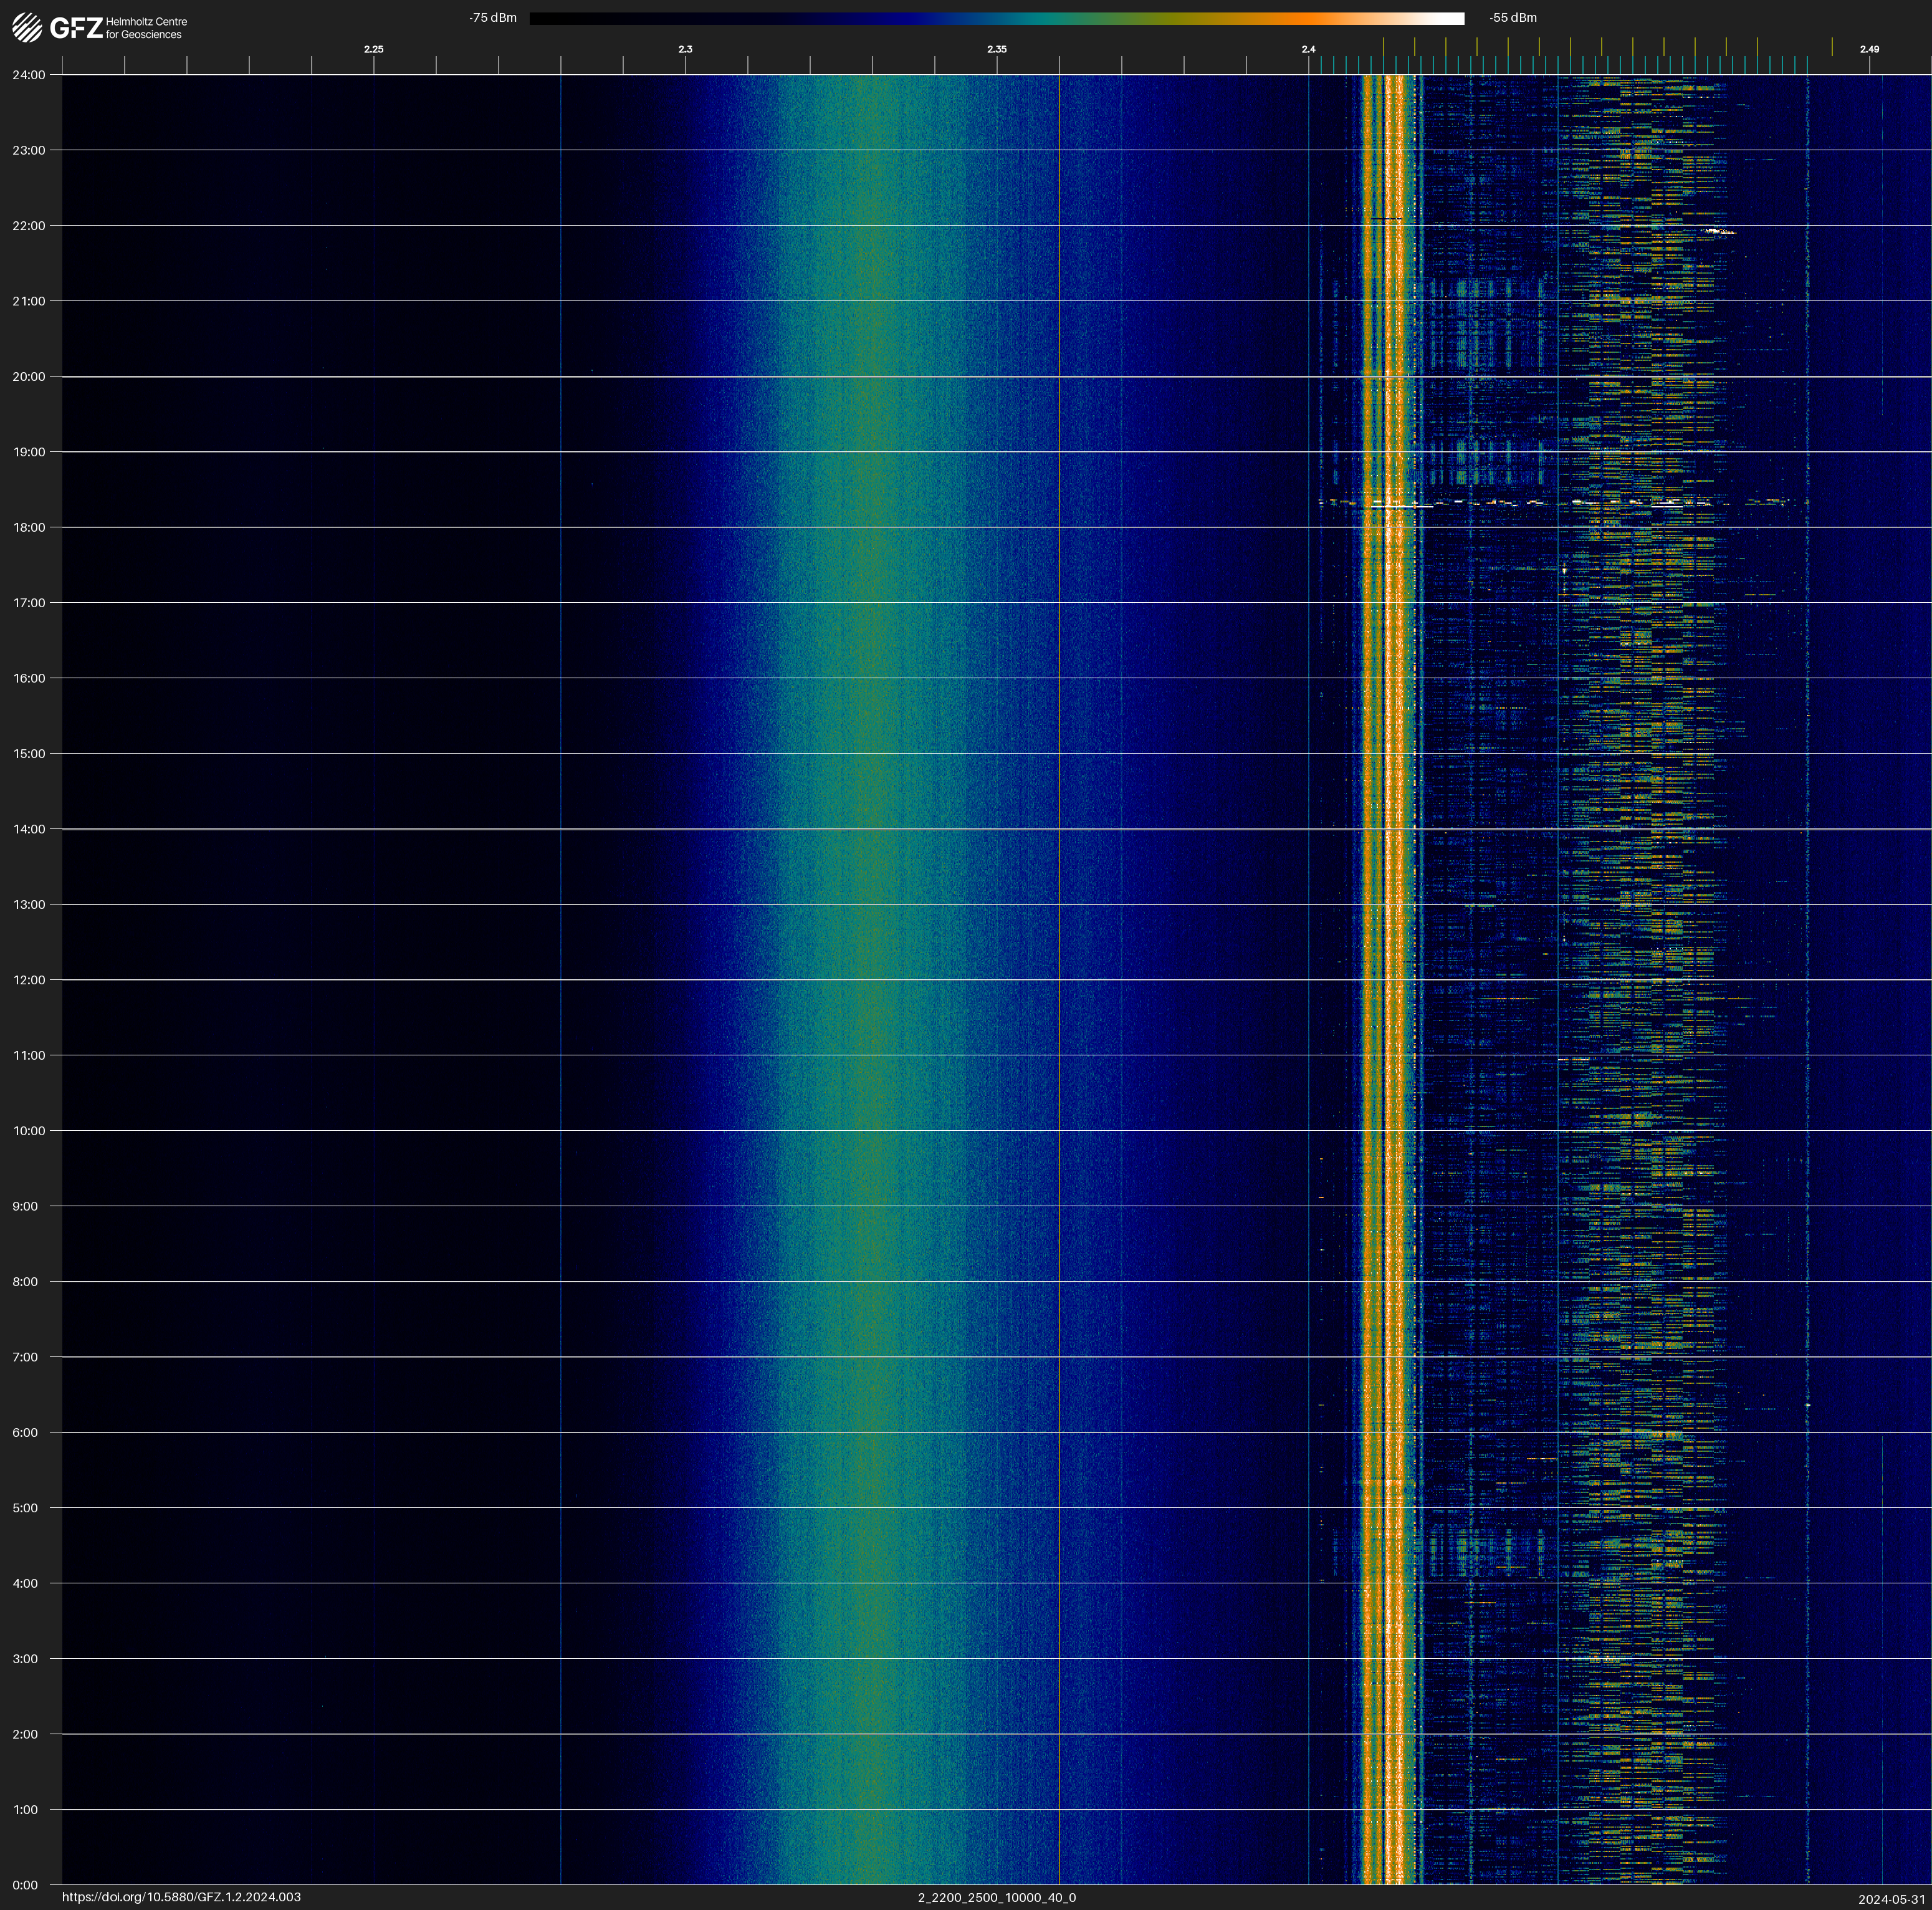Image resolution: width=1932 pixels, height=1910 pixels.
Task: Open the doi.org GFZ dataset link
Action: [181, 1897]
